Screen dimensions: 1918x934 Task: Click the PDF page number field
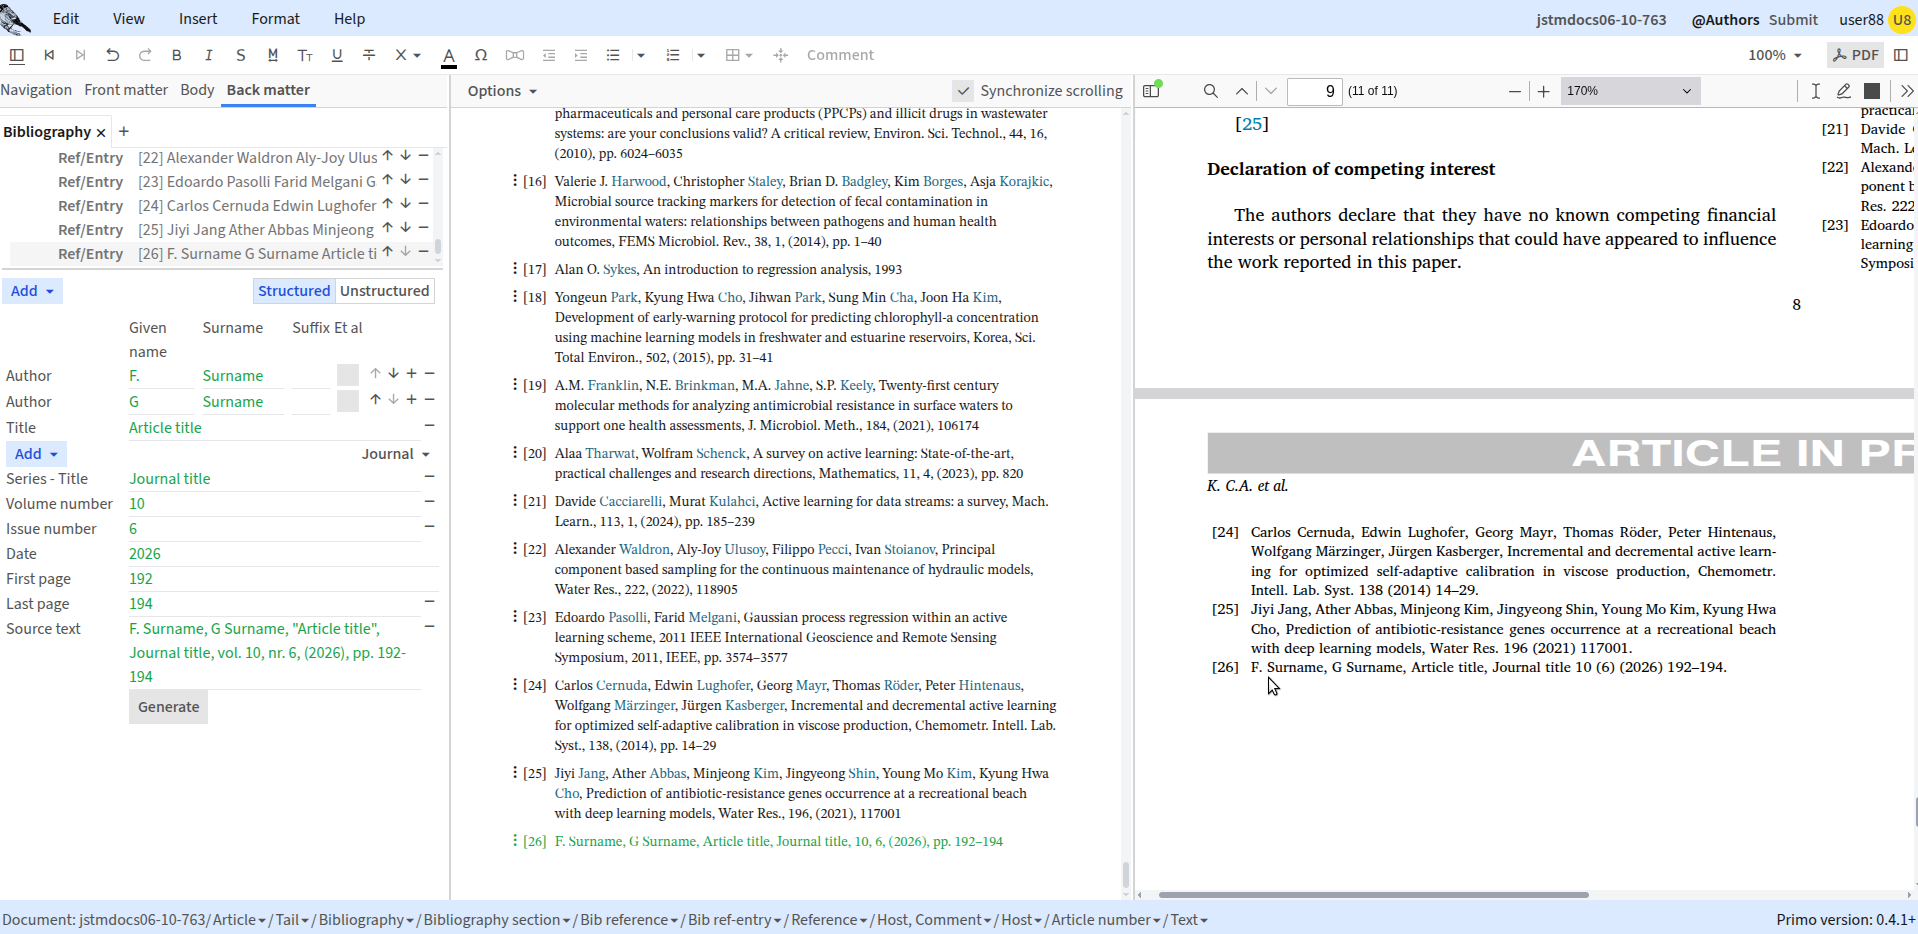tap(1314, 91)
